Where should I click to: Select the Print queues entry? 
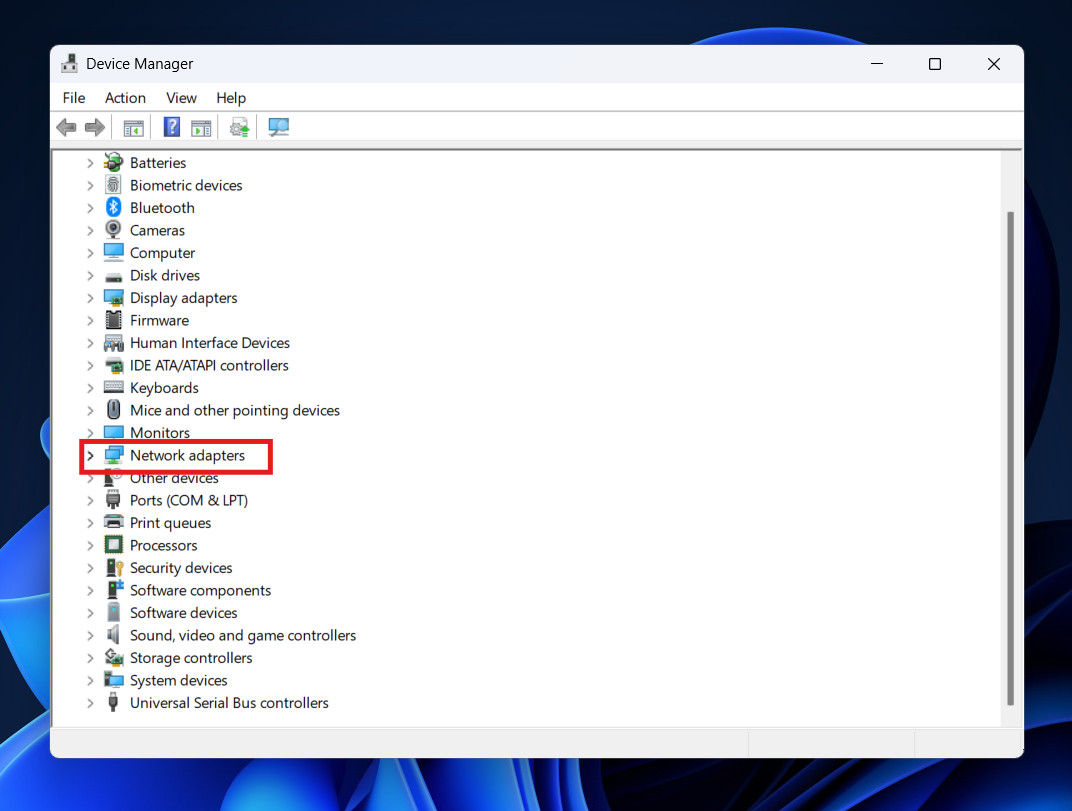click(170, 523)
